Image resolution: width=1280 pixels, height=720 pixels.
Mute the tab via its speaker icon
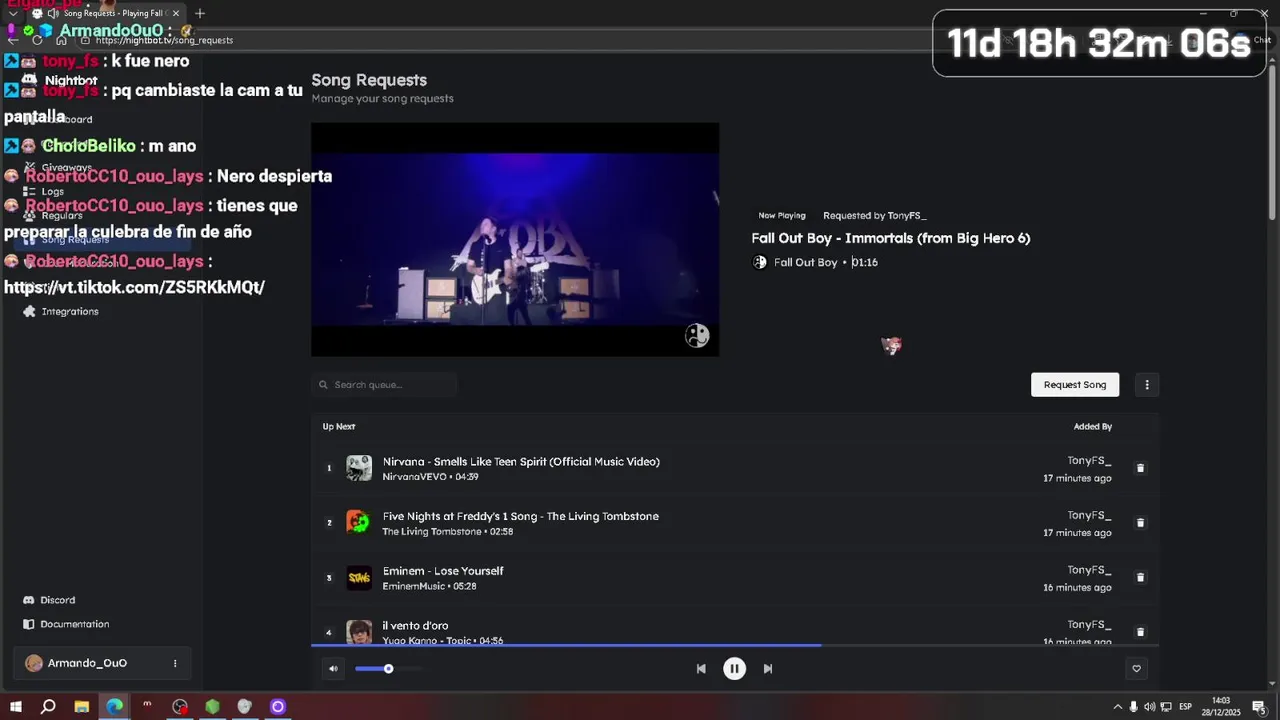pos(52,13)
